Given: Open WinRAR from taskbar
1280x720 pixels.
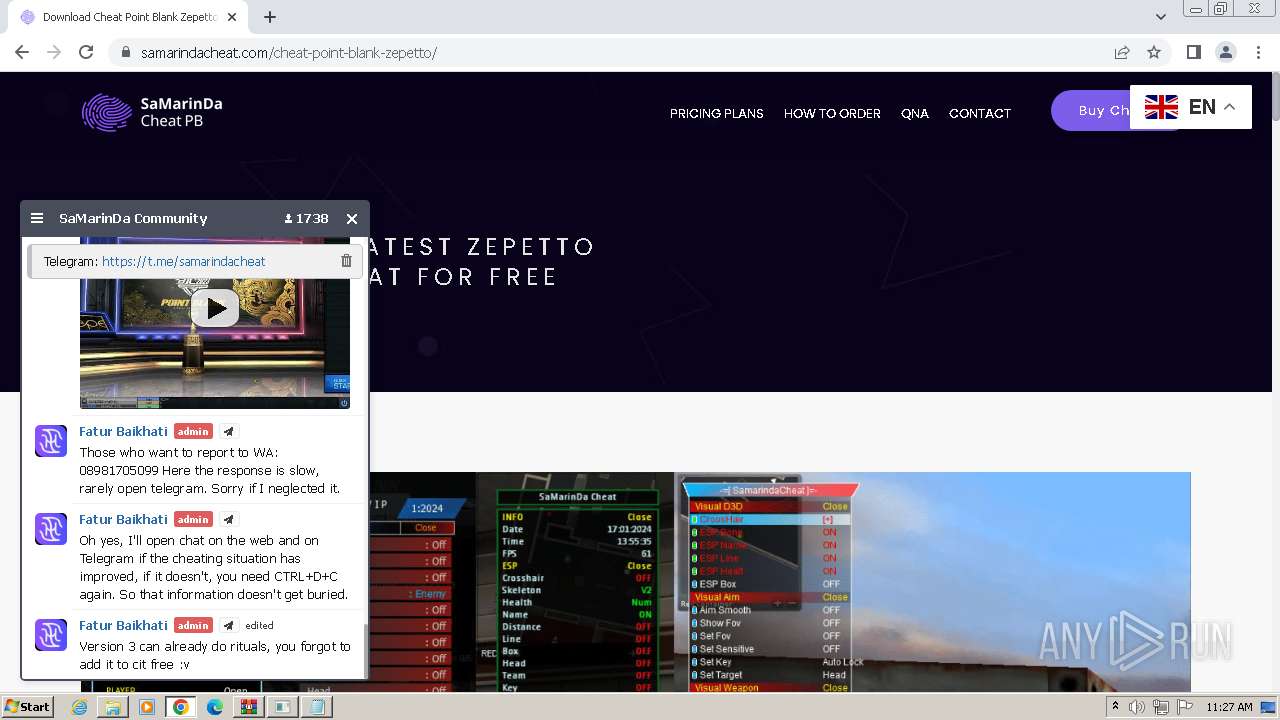Looking at the screenshot, I should tap(249, 707).
